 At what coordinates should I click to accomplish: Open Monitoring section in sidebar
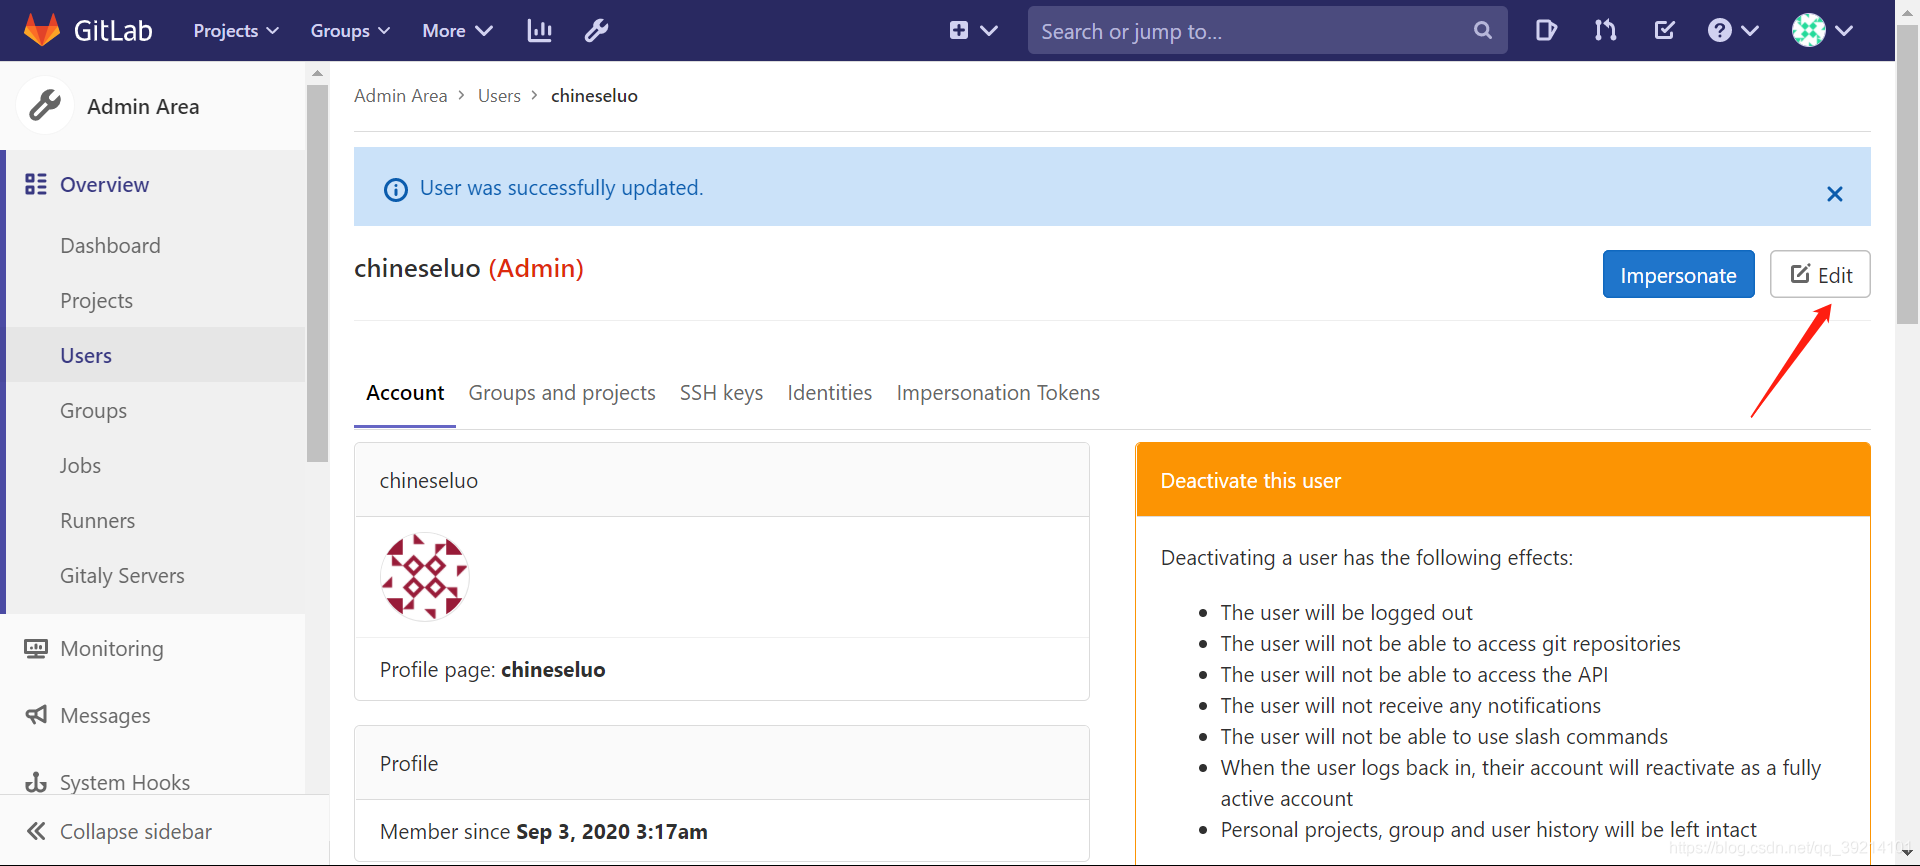[x=94, y=649]
